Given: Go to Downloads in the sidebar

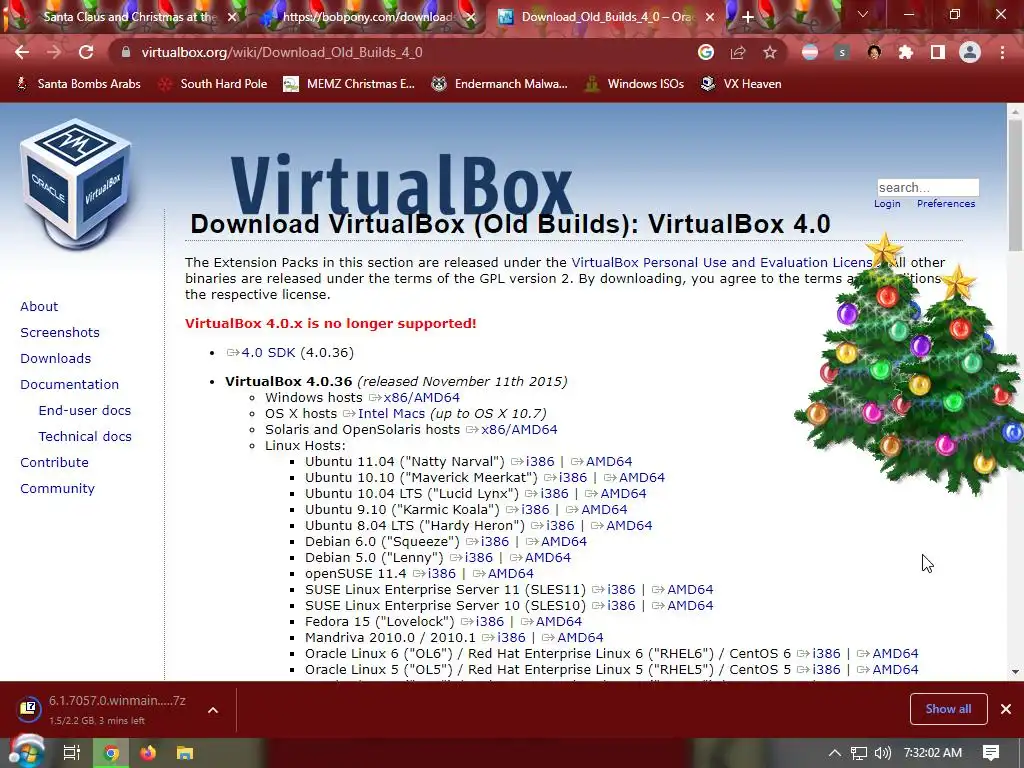Looking at the screenshot, I should pos(56,359).
